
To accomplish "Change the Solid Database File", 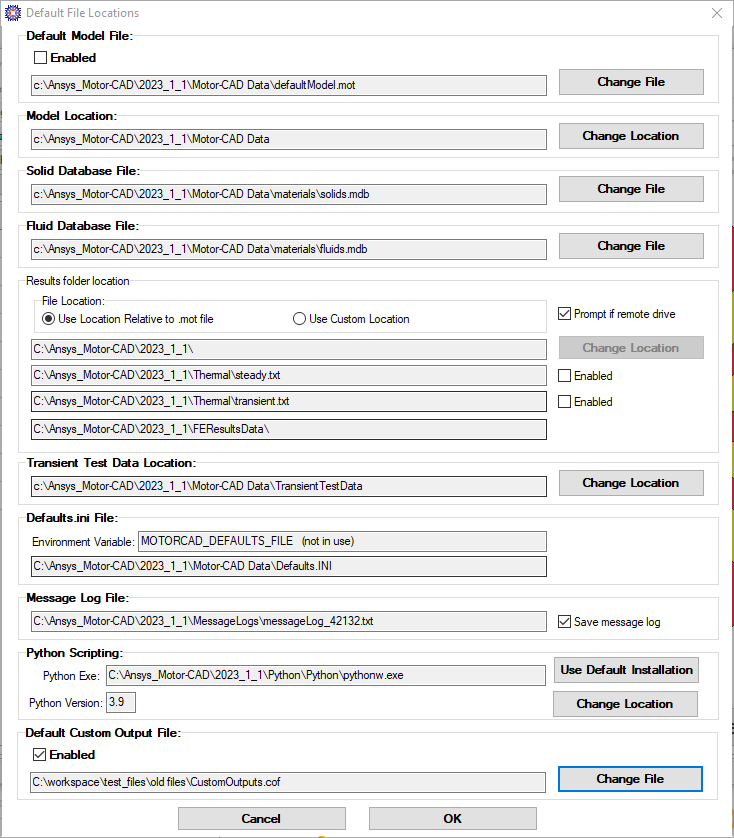I will 631,189.
